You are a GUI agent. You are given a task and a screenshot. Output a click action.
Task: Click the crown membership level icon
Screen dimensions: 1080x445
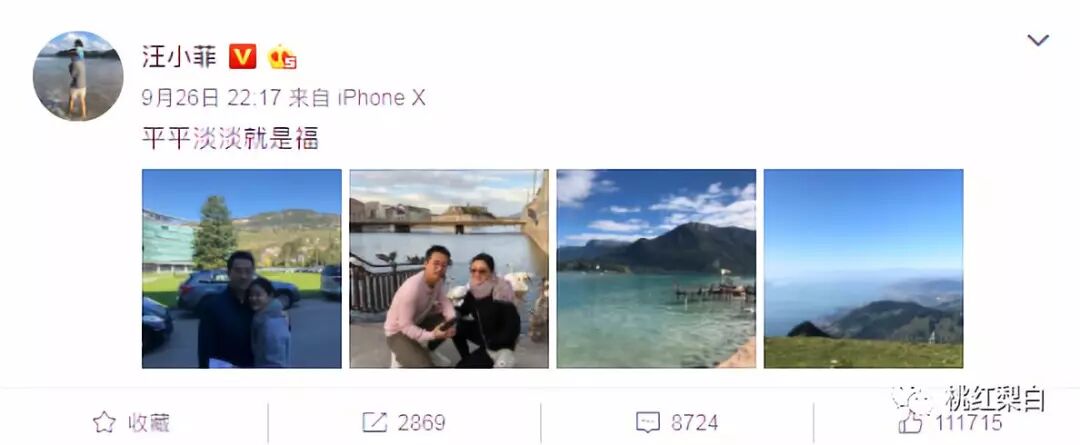pos(282,57)
